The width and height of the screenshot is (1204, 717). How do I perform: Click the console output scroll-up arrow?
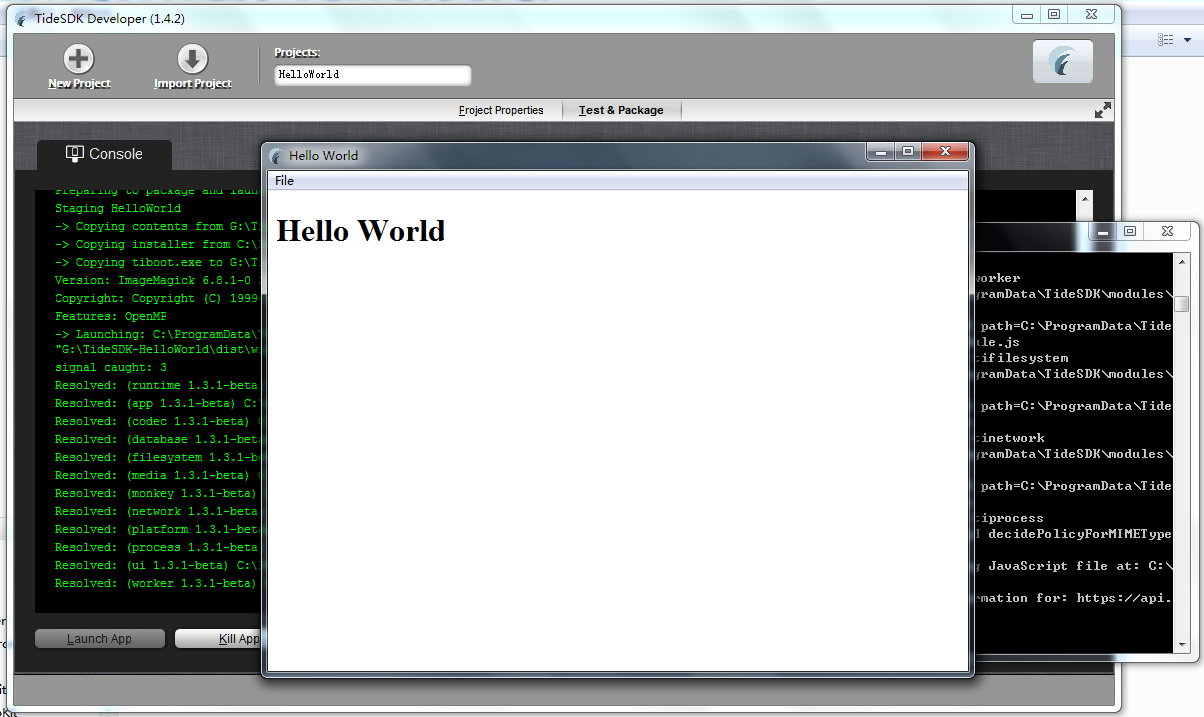coord(1084,199)
